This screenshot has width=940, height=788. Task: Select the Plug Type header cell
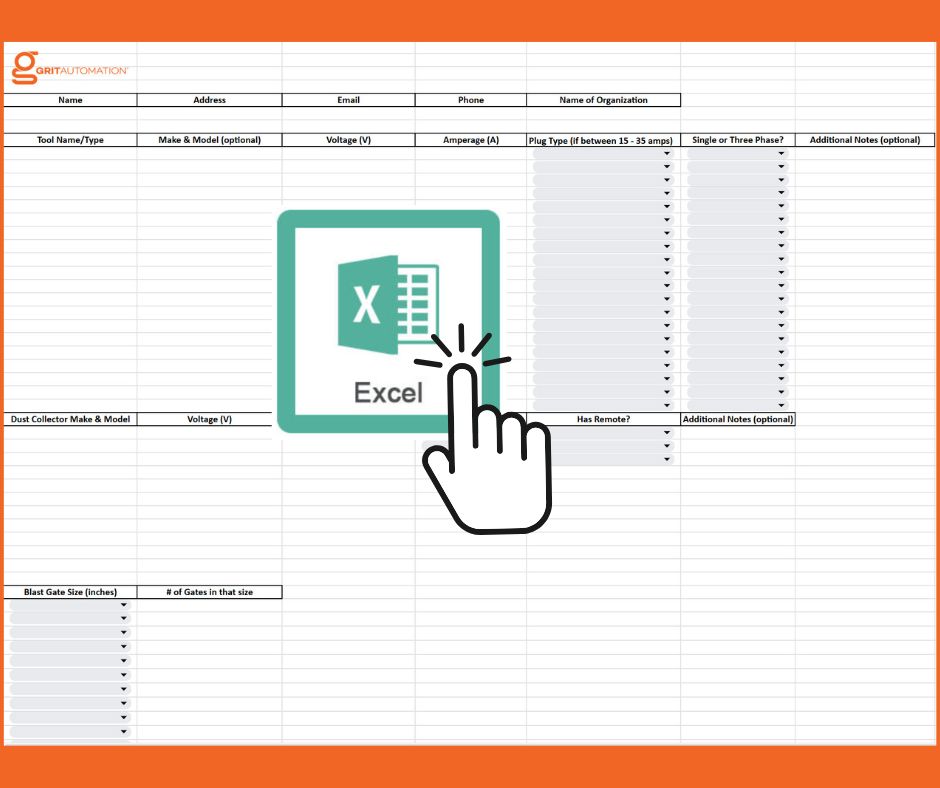pyautogui.click(x=604, y=140)
